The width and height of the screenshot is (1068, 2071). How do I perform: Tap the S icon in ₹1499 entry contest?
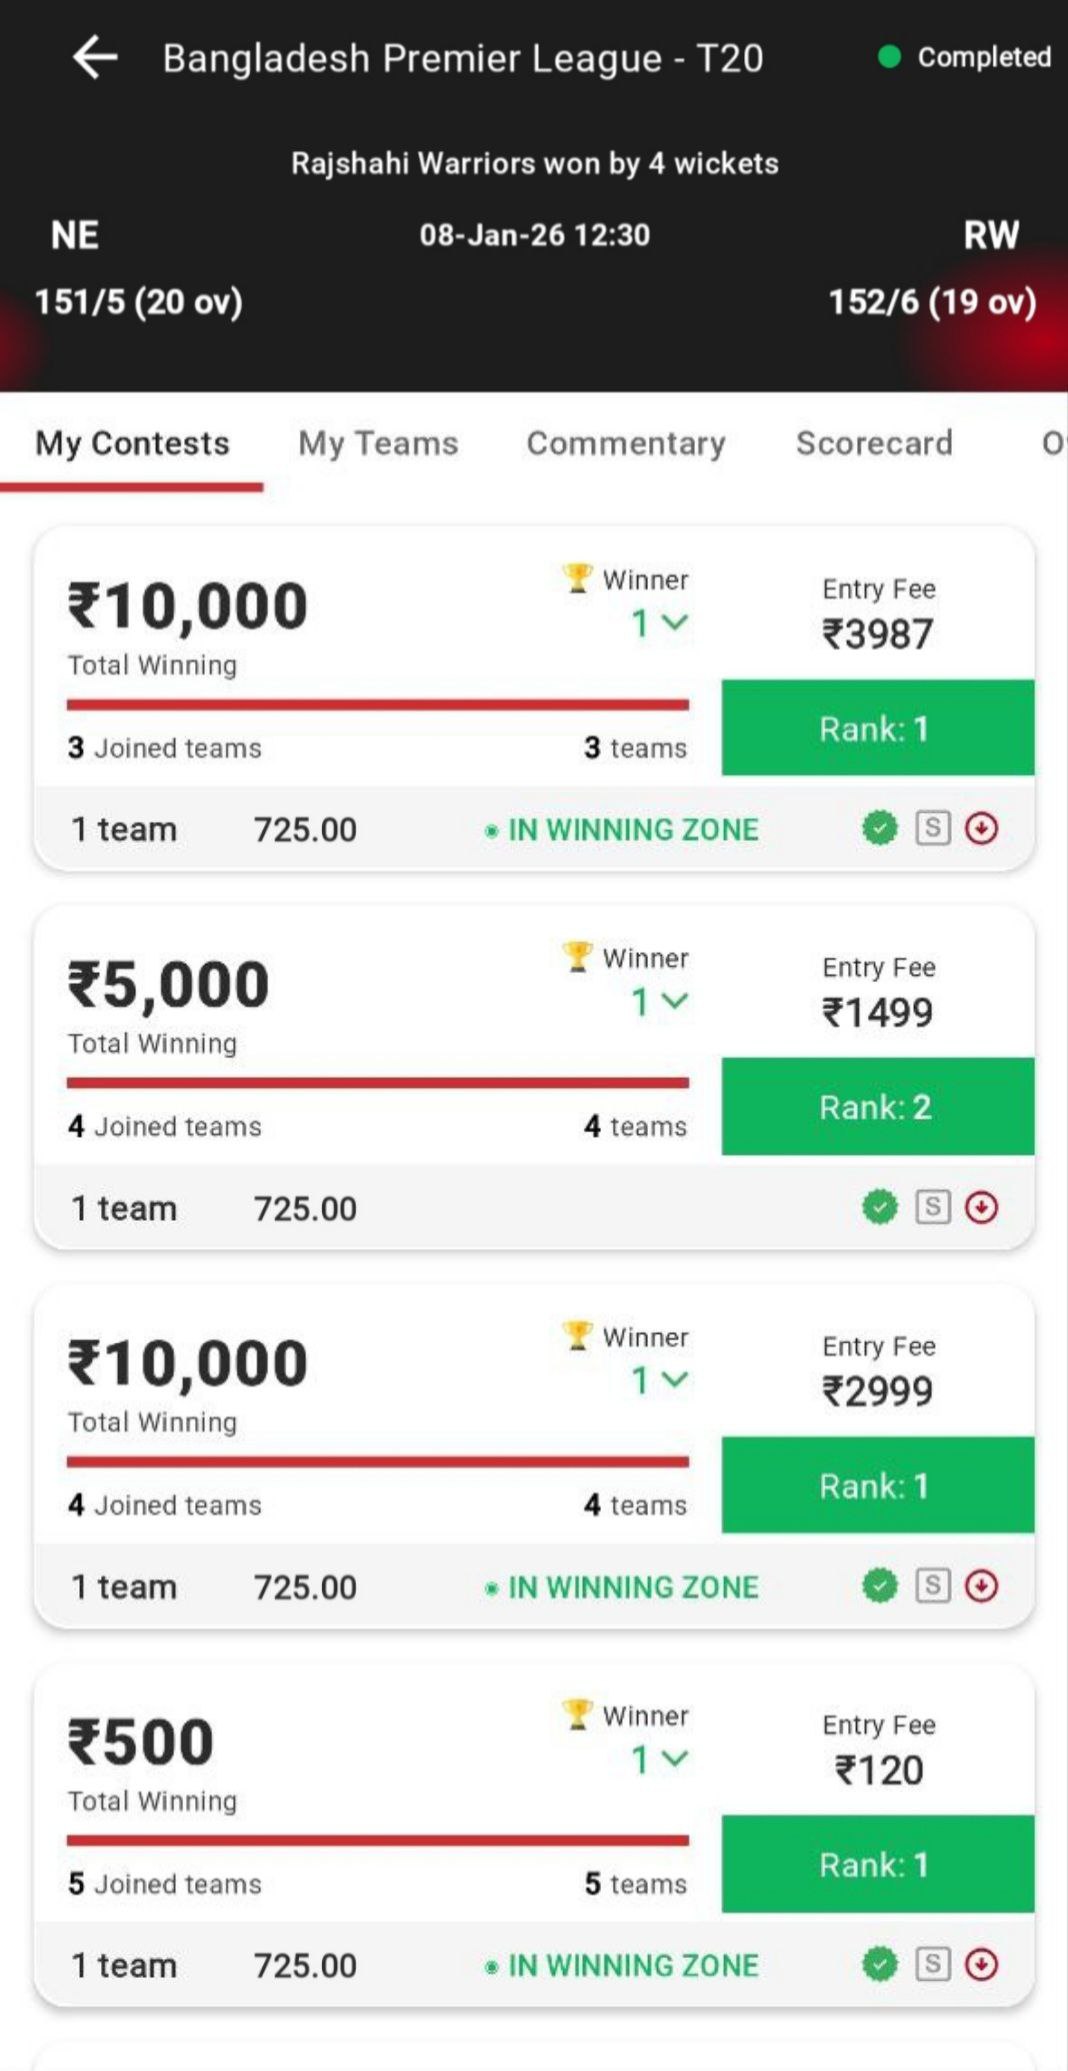[x=932, y=1207]
